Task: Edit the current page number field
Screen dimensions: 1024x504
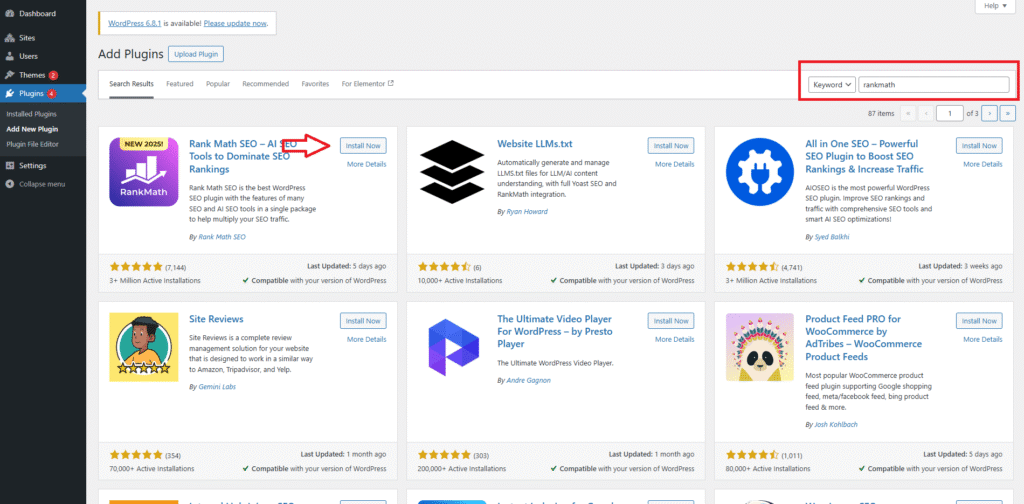Action: coord(950,113)
